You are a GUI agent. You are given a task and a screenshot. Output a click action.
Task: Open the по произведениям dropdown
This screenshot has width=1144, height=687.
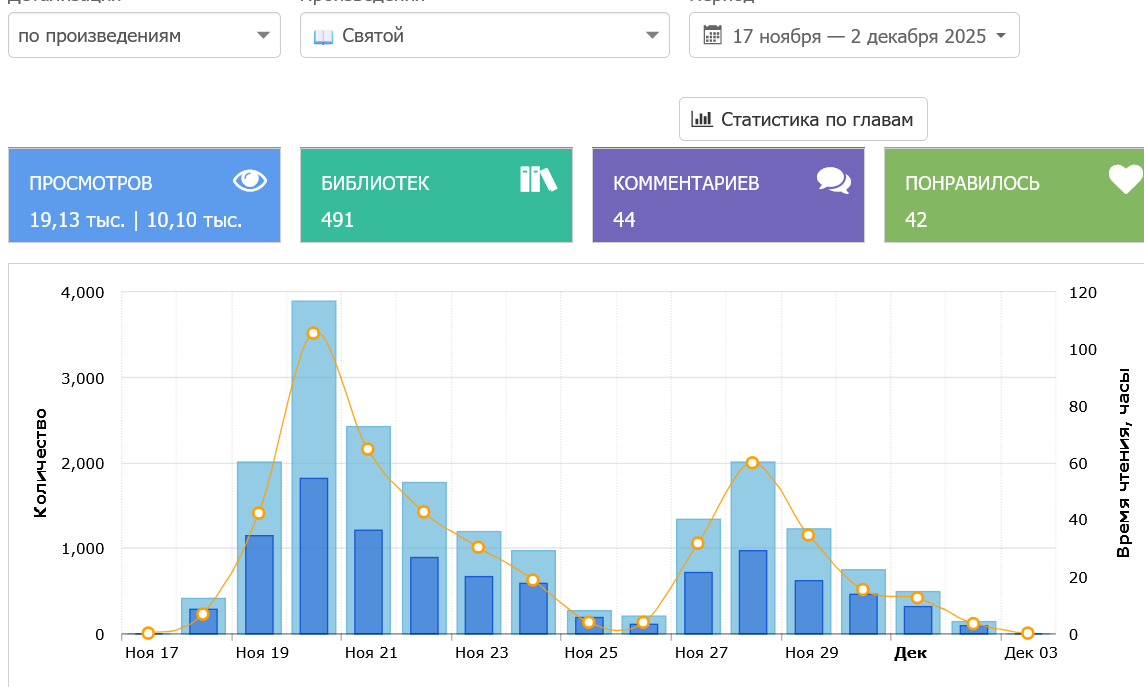point(144,36)
